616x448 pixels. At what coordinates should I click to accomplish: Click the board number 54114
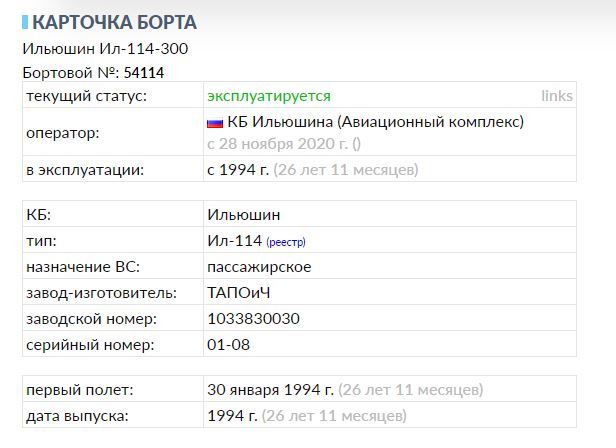(144, 72)
